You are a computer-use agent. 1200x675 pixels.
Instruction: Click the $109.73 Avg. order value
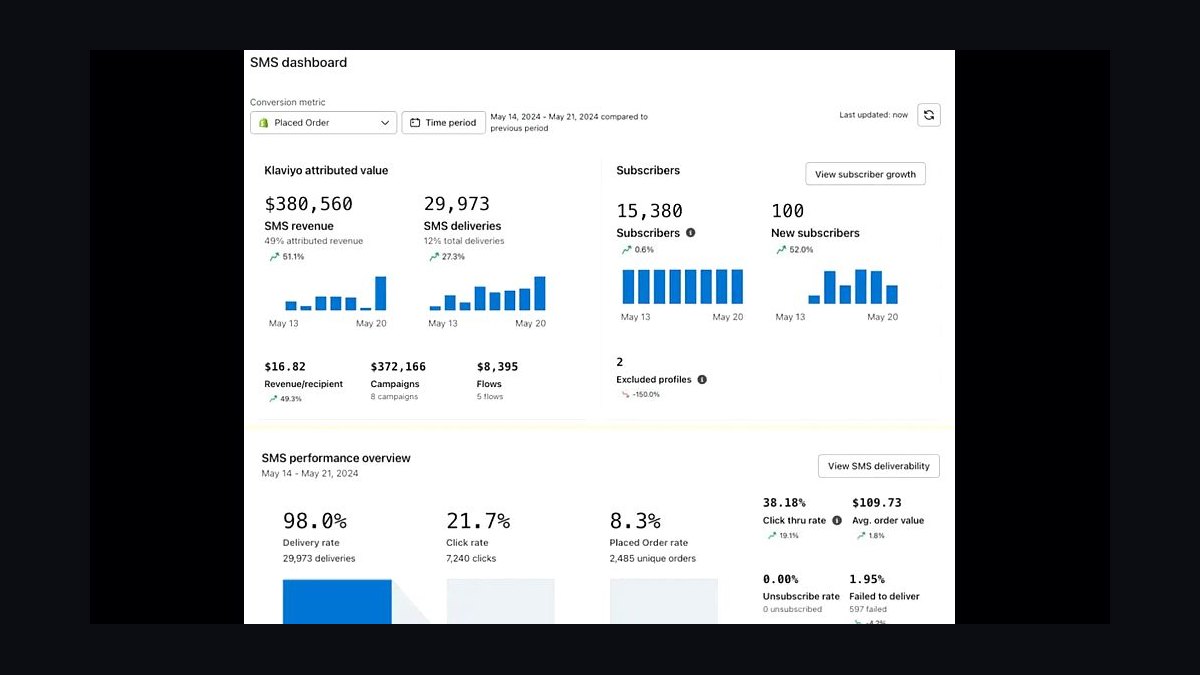coord(876,503)
